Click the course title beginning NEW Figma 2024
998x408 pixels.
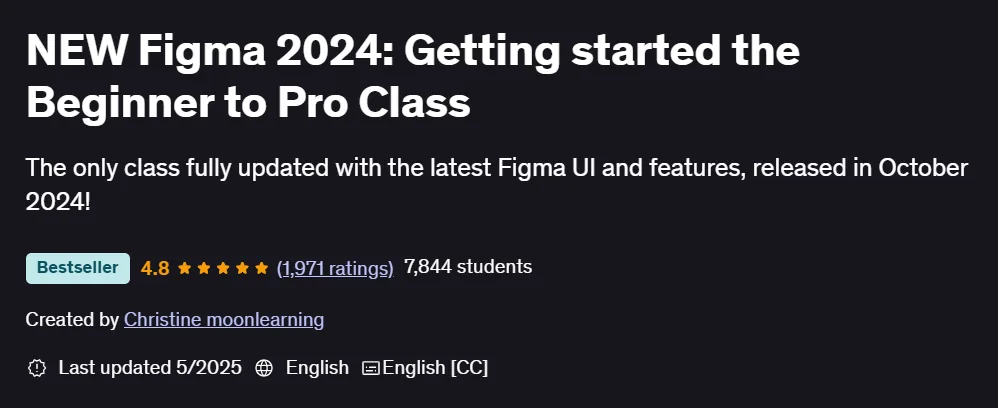coord(412,78)
